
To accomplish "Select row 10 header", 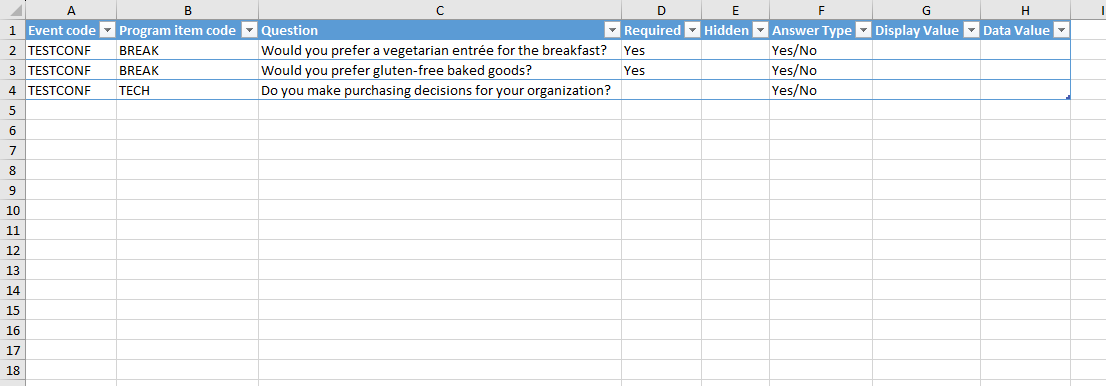I will [x=13, y=210].
